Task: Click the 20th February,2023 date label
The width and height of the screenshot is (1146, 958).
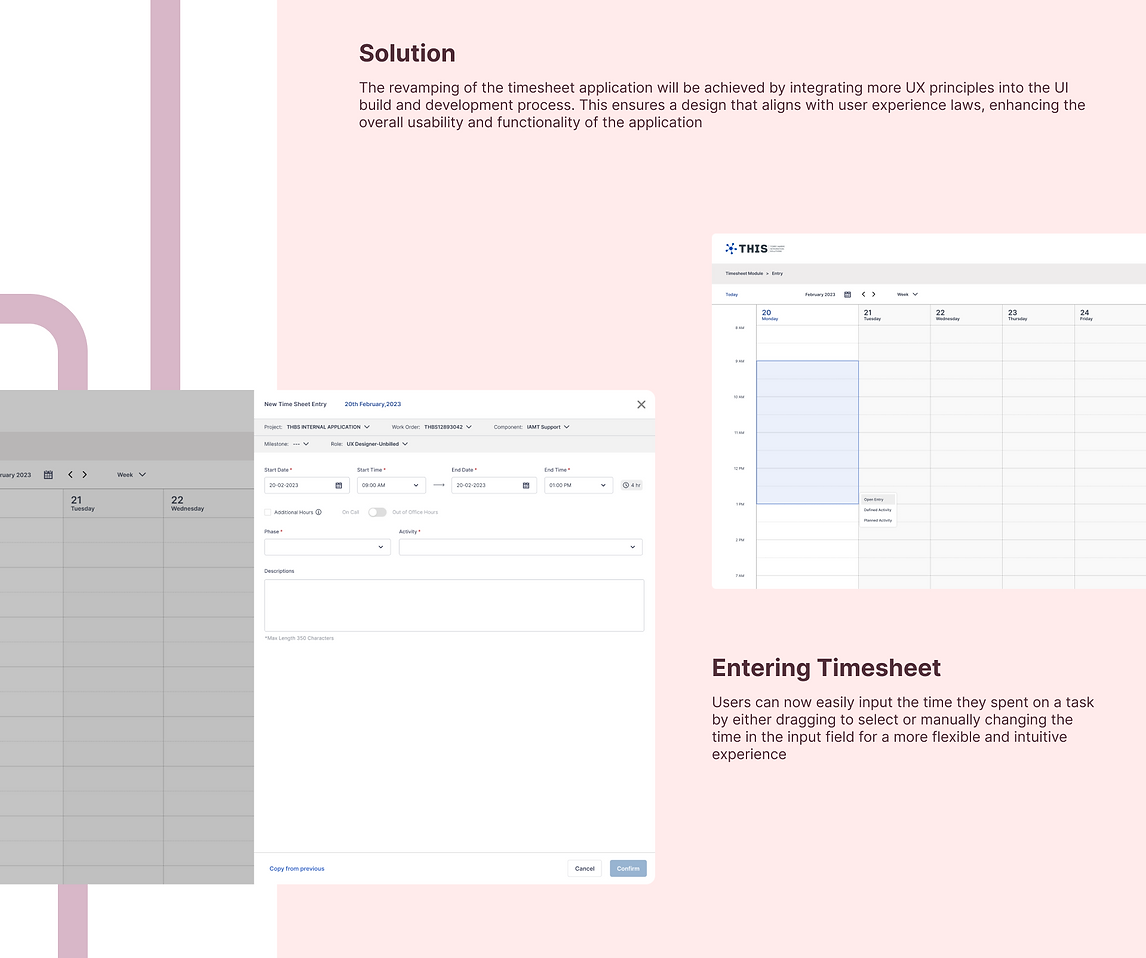Action: click(373, 404)
